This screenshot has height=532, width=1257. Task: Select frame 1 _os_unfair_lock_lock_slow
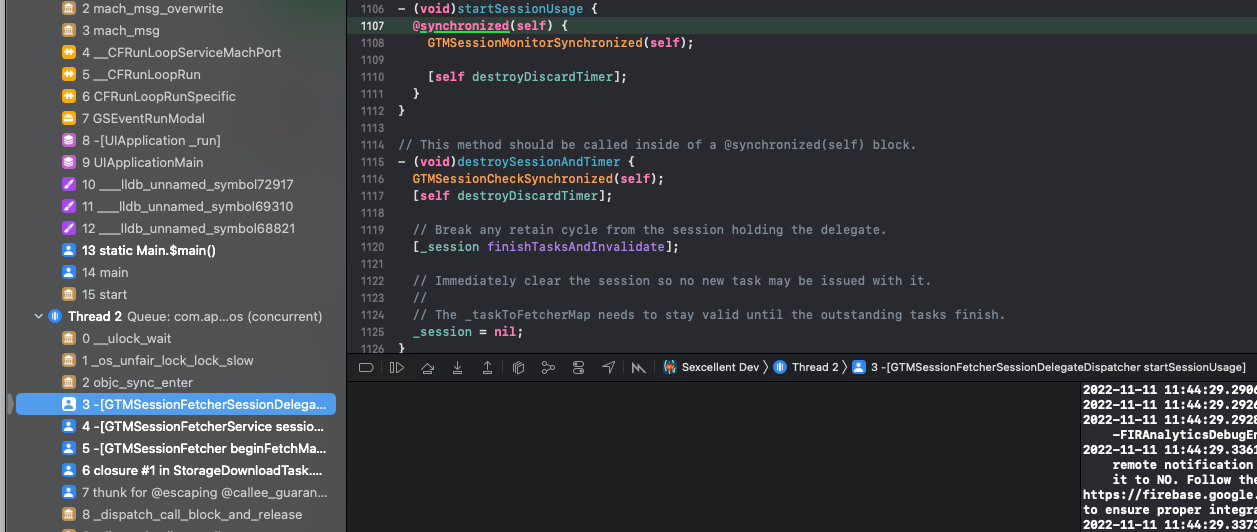tap(175, 360)
